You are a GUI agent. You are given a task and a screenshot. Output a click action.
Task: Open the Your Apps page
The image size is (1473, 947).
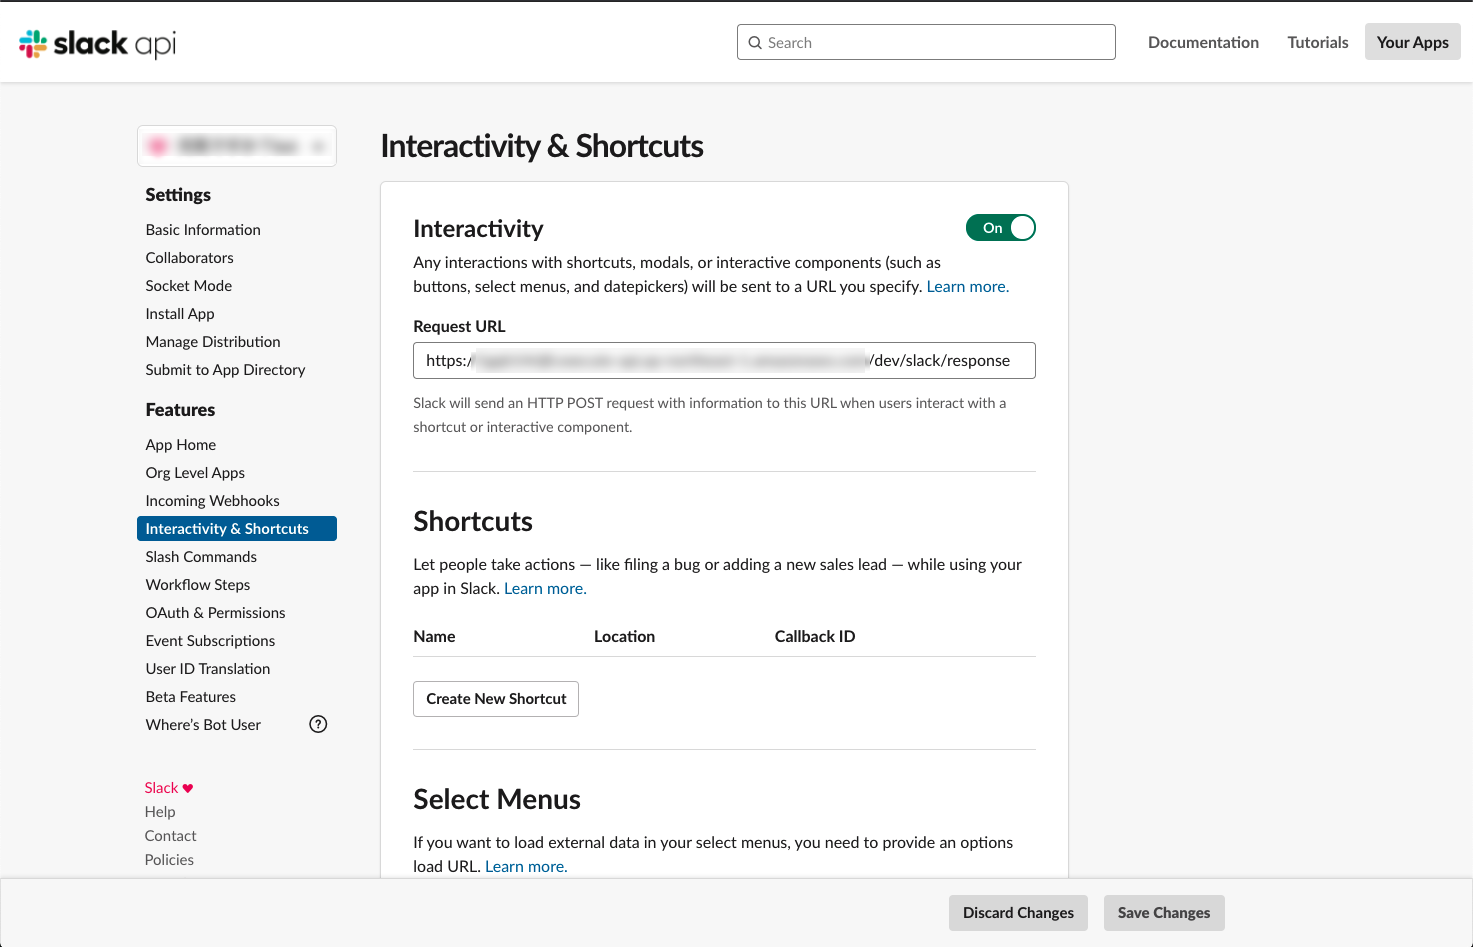(x=1412, y=41)
